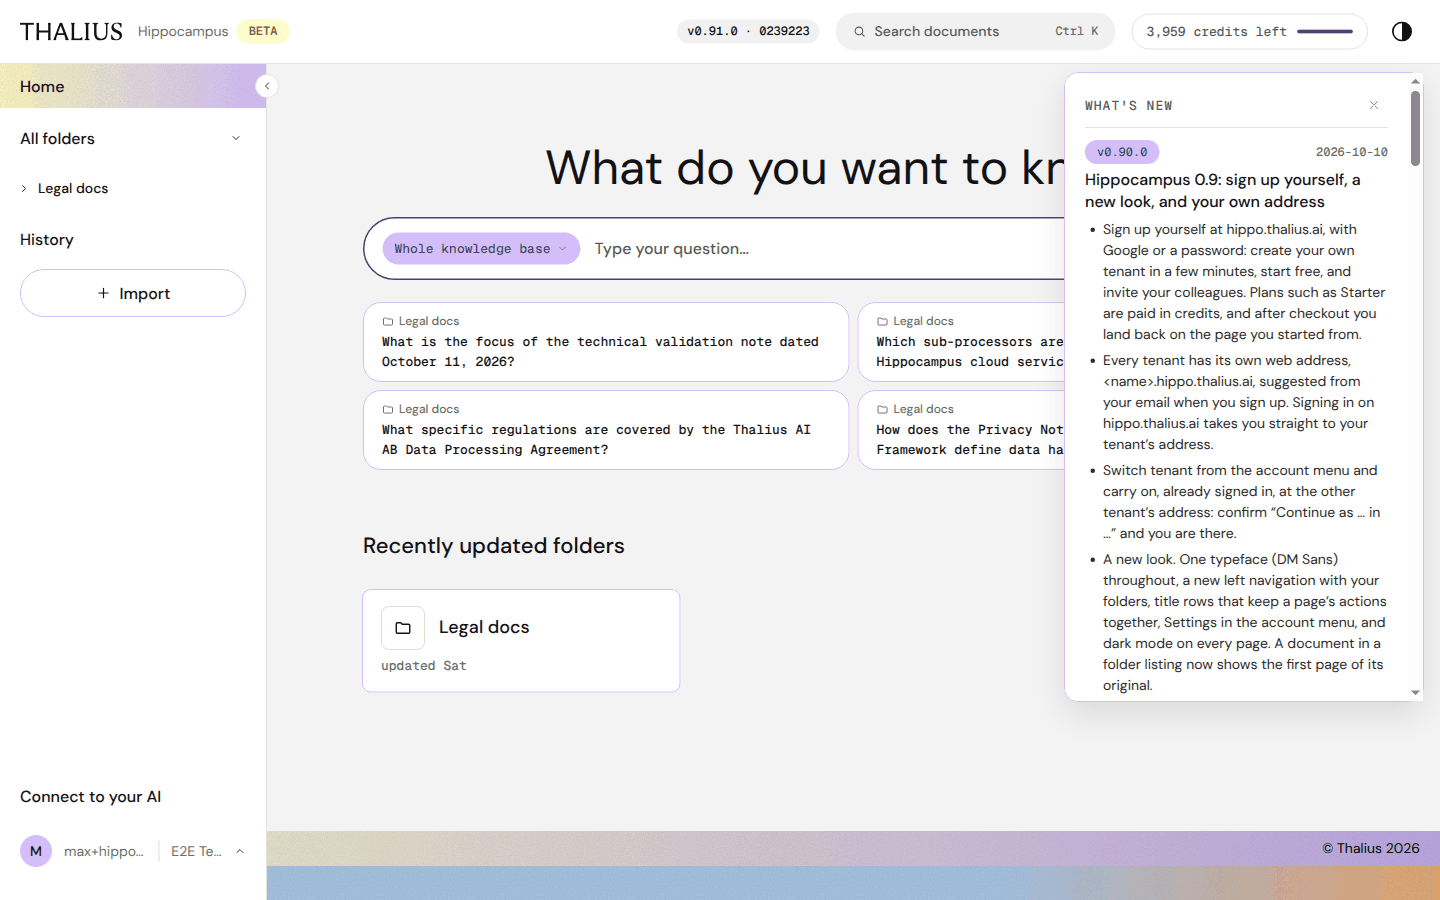
Task: Click the E2E tenant name label
Action: point(196,851)
